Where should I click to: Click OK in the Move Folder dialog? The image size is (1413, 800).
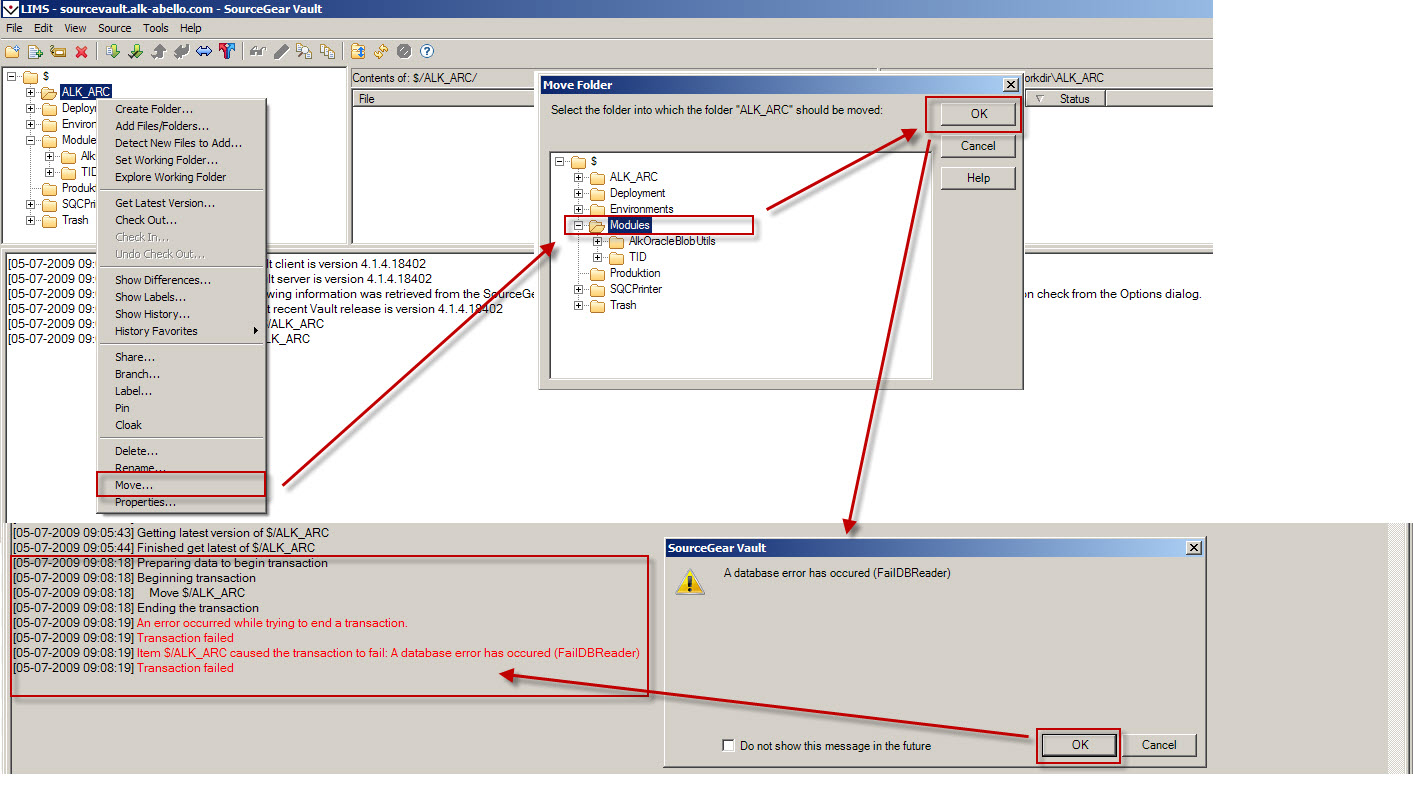979,114
